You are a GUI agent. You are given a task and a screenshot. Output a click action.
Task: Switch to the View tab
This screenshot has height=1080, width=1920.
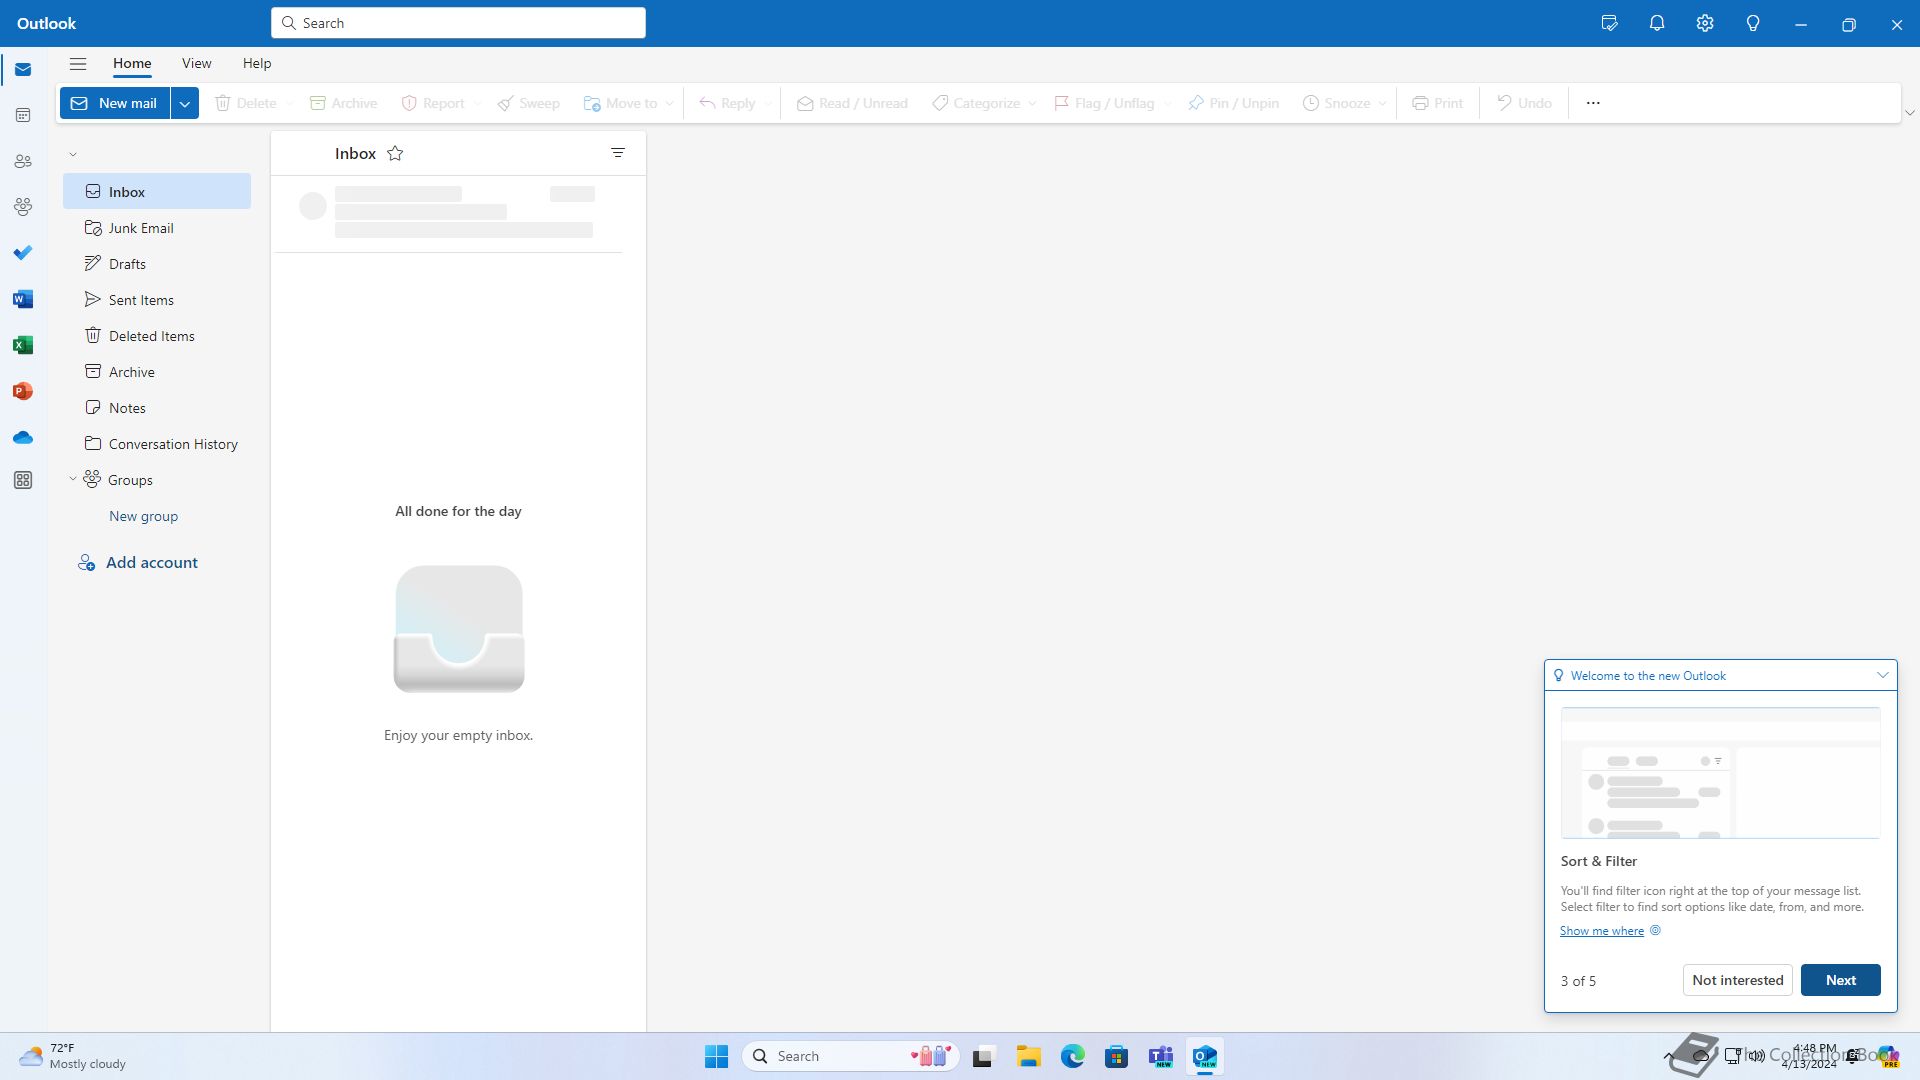[x=196, y=63]
